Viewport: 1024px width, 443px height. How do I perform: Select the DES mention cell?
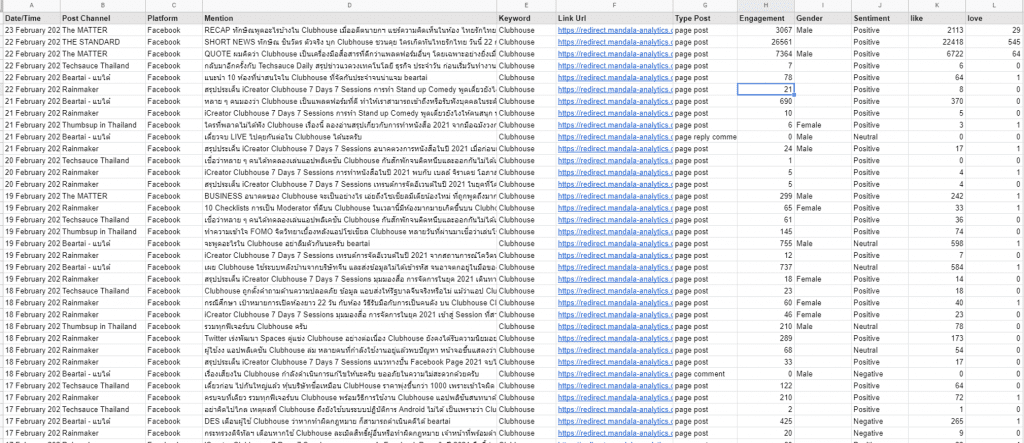[349, 421]
